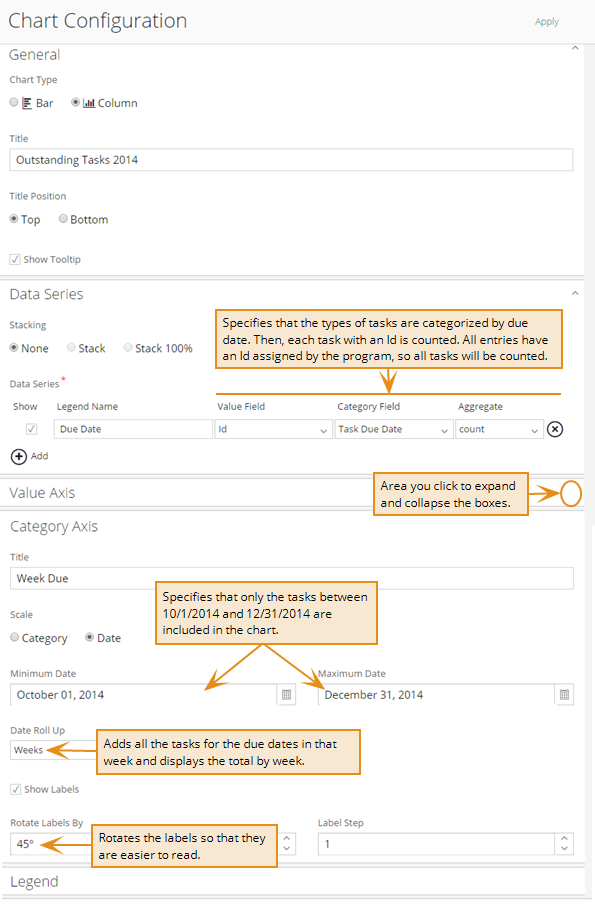Click the Rotate Labels By field
Viewport: 595px width, 904px height.
[144, 844]
